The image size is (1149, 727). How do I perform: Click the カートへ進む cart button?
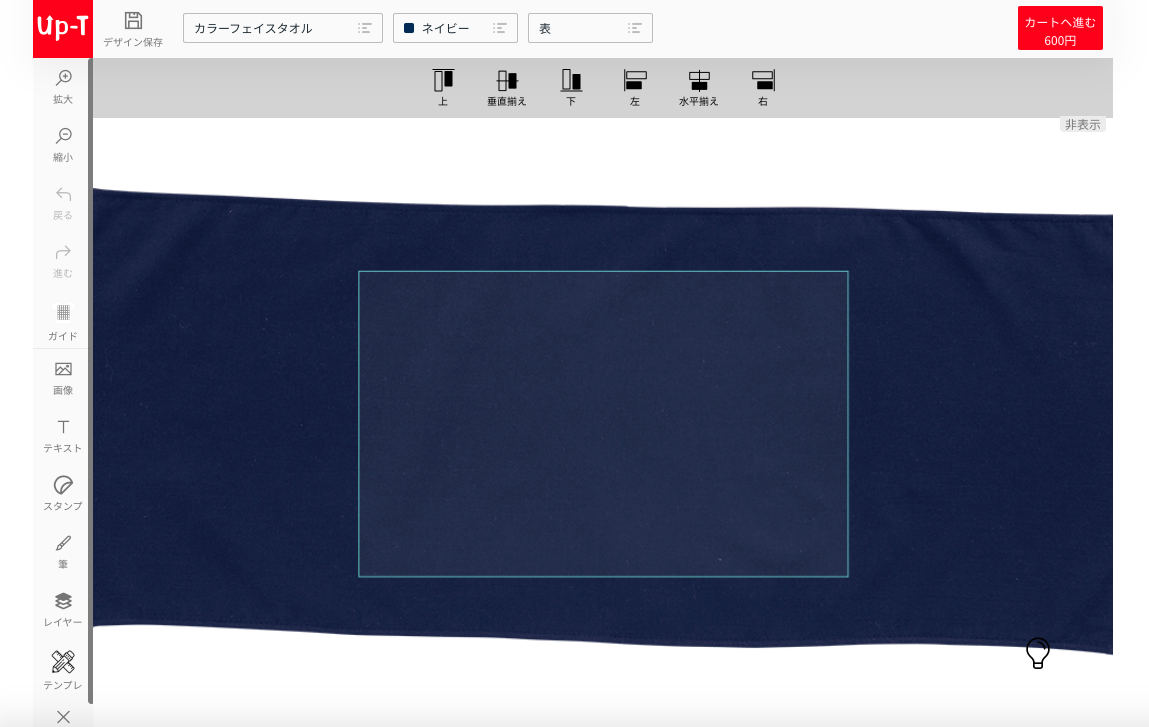tap(1060, 29)
